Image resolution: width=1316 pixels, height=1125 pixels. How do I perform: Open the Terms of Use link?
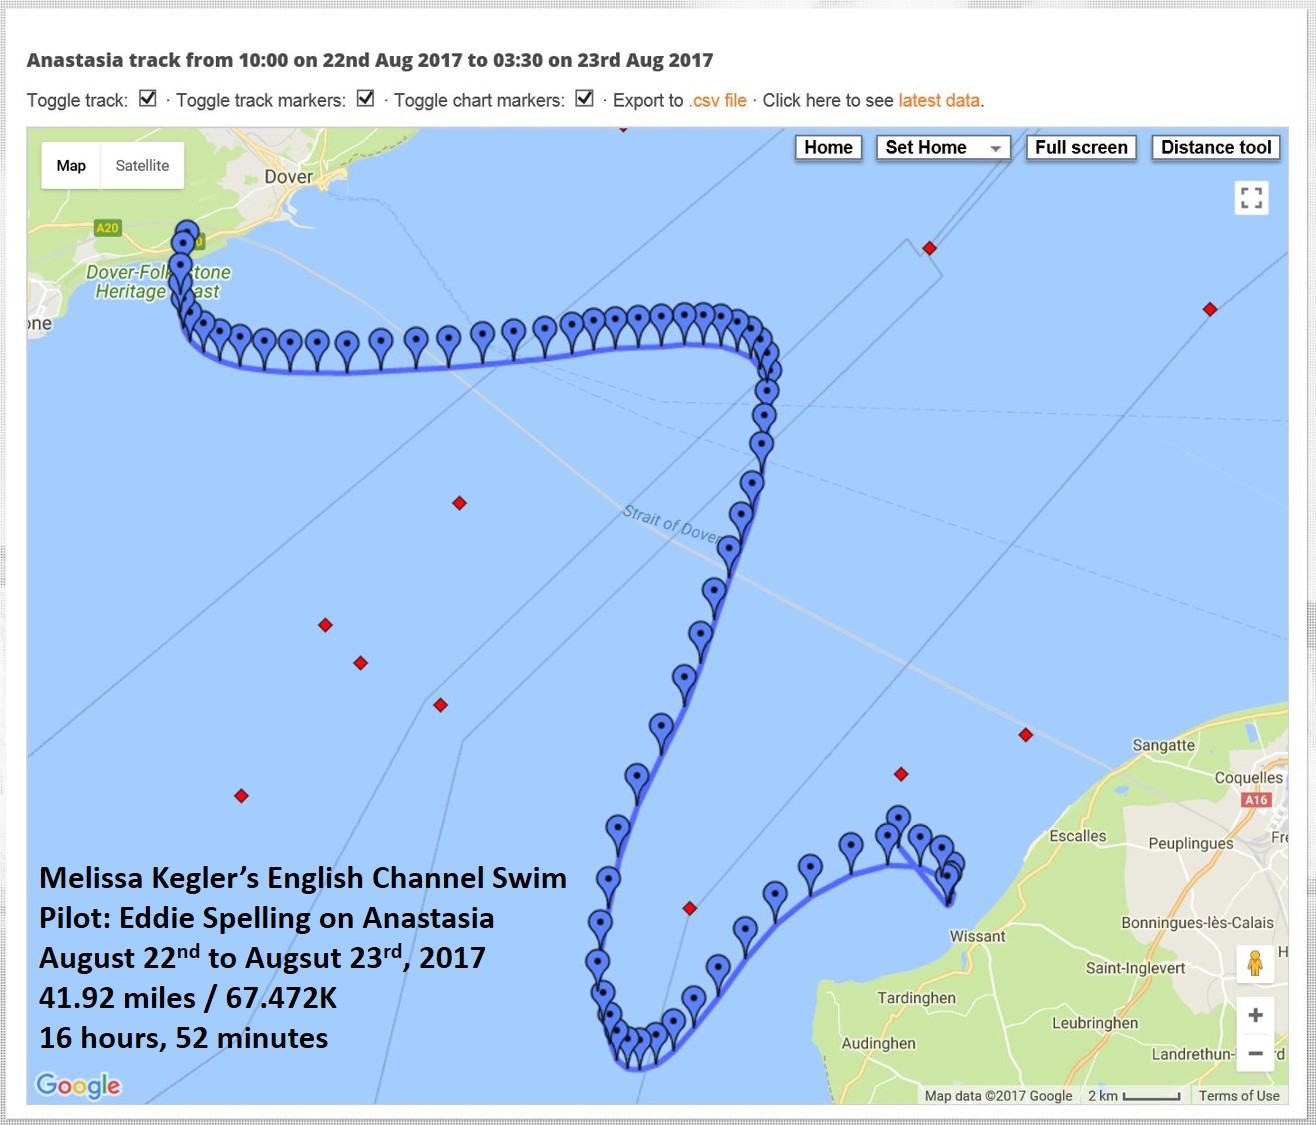(1239, 1096)
